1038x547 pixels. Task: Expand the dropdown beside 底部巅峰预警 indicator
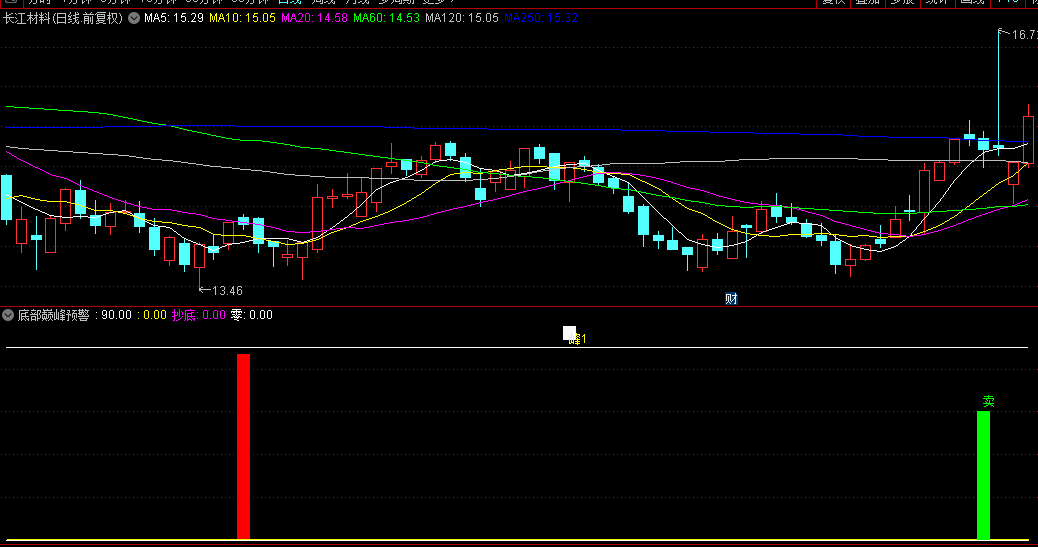tap(8, 315)
